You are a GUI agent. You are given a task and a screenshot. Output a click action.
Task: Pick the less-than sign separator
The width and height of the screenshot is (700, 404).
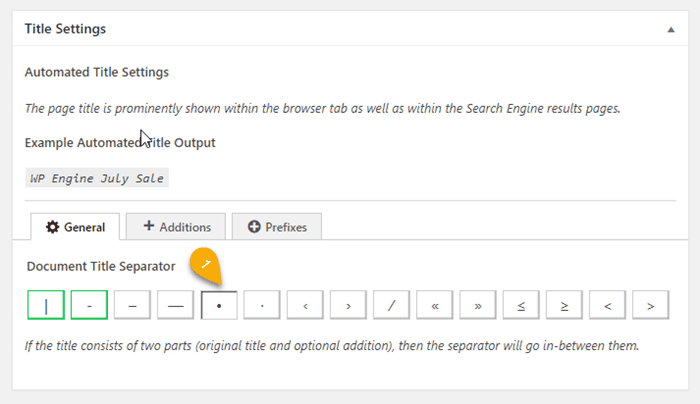pyautogui.click(x=607, y=305)
